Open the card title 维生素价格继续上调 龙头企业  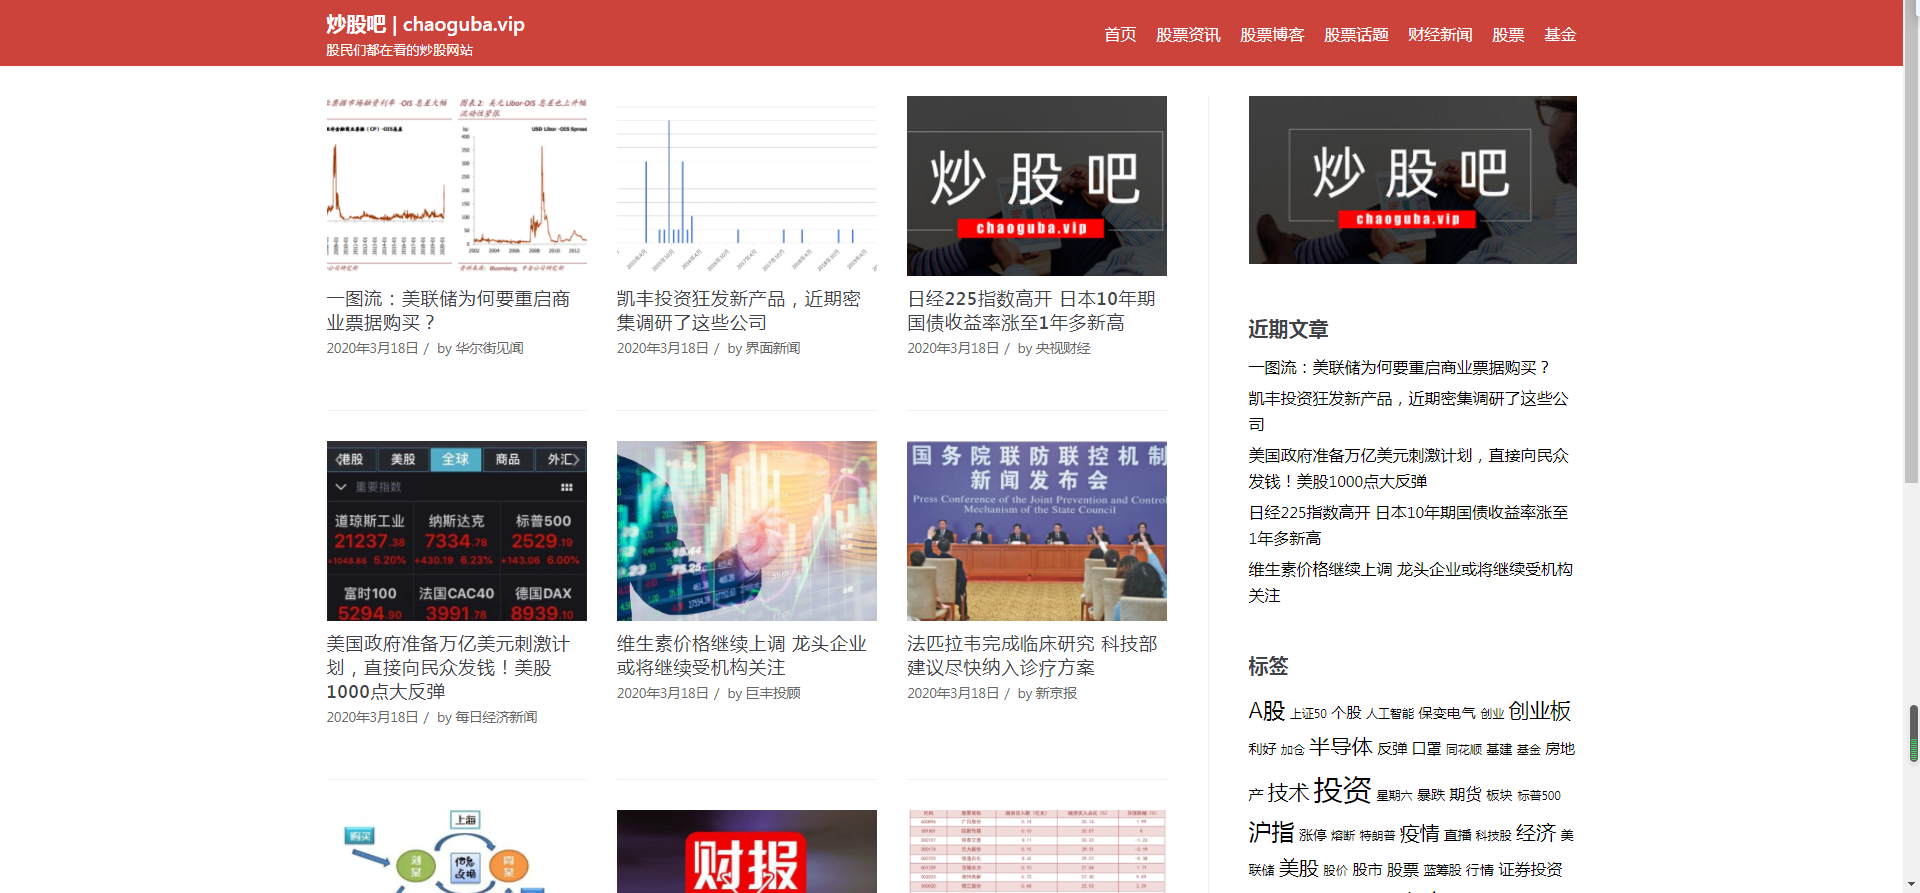point(741,656)
